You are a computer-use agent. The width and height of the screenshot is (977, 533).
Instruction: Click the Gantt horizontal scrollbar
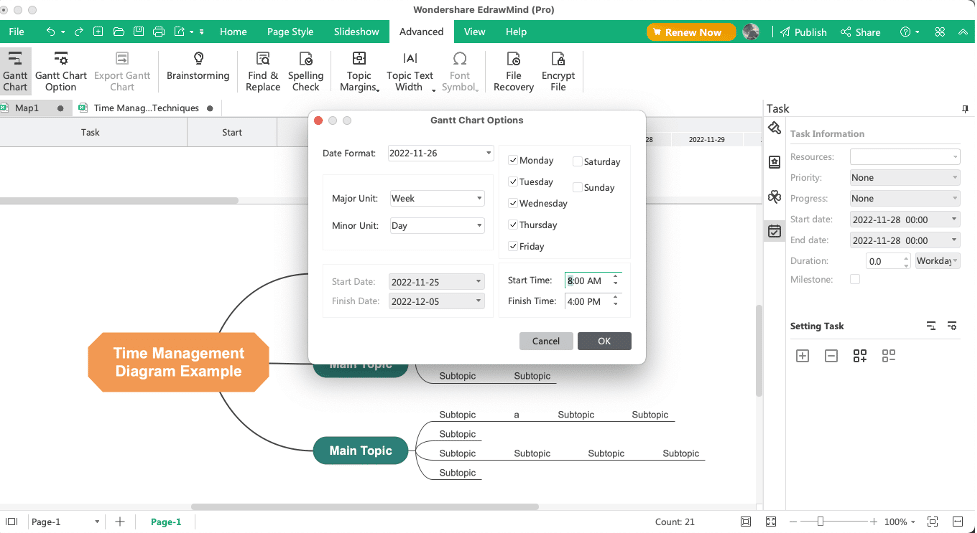pos(119,201)
